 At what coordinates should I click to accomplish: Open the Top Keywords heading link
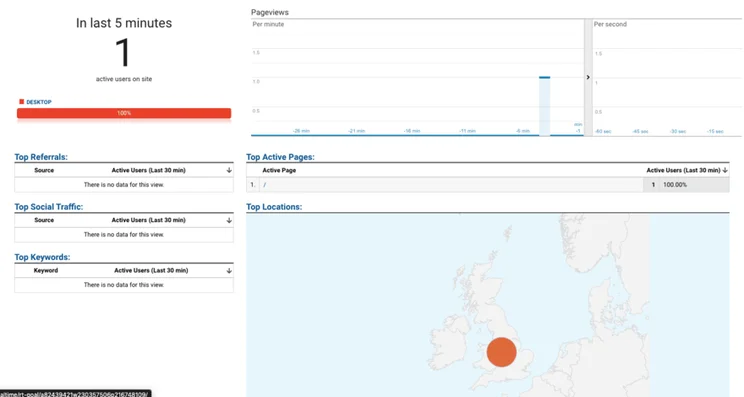point(42,257)
